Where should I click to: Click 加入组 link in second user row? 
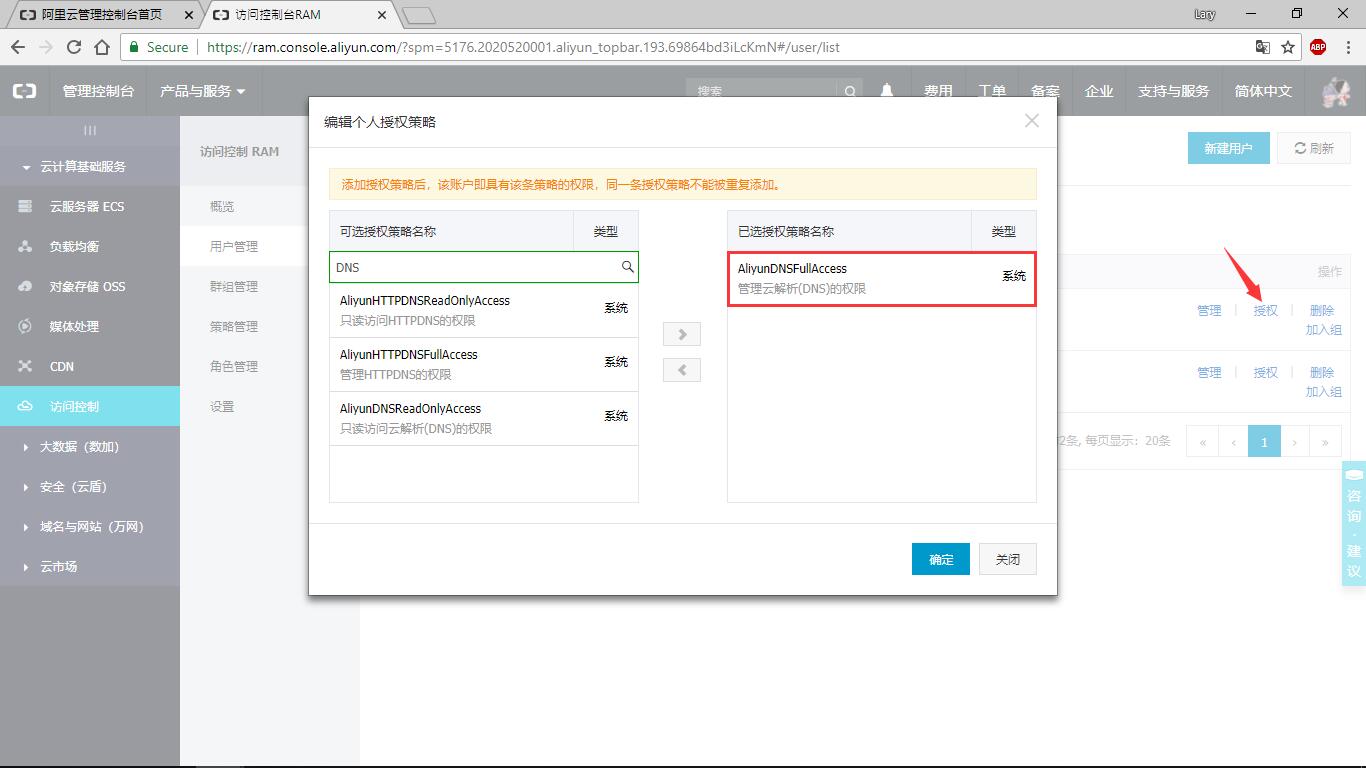coord(1323,392)
